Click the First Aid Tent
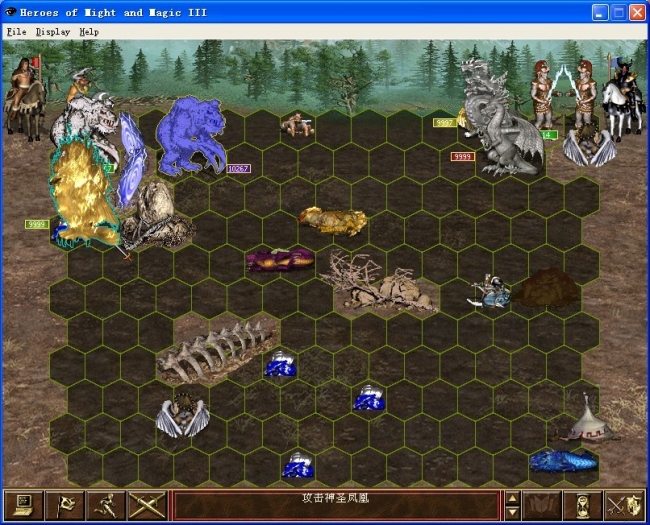The width and height of the screenshot is (650, 525). pyautogui.click(x=589, y=419)
